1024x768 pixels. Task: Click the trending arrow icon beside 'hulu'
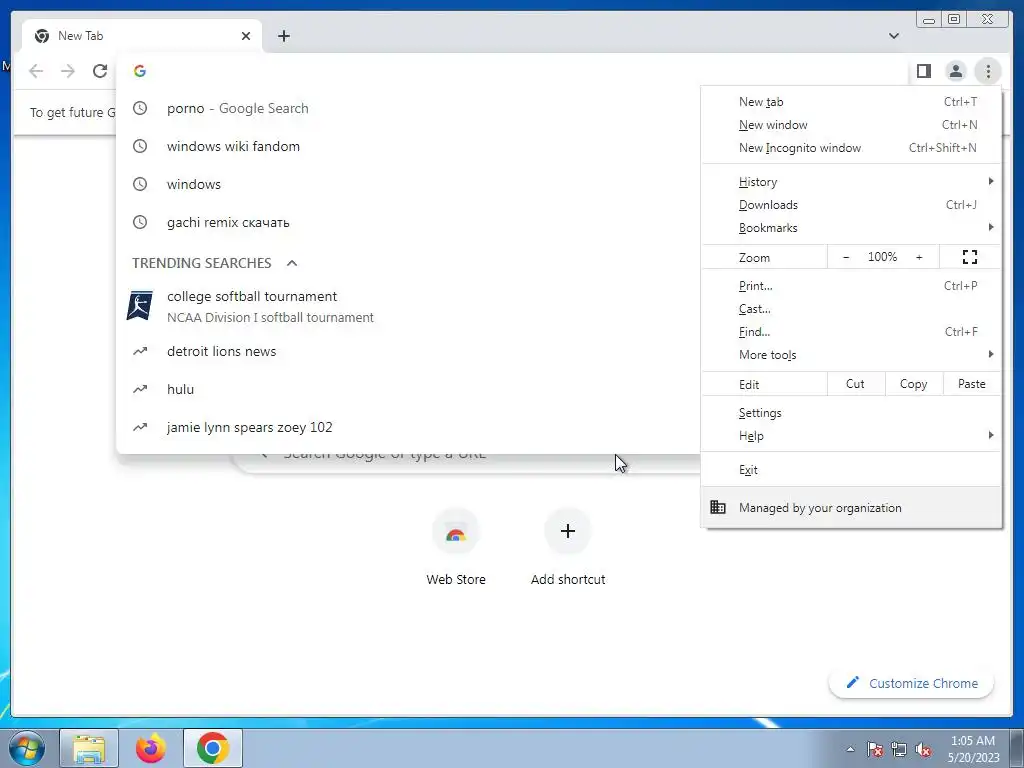[140, 389]
